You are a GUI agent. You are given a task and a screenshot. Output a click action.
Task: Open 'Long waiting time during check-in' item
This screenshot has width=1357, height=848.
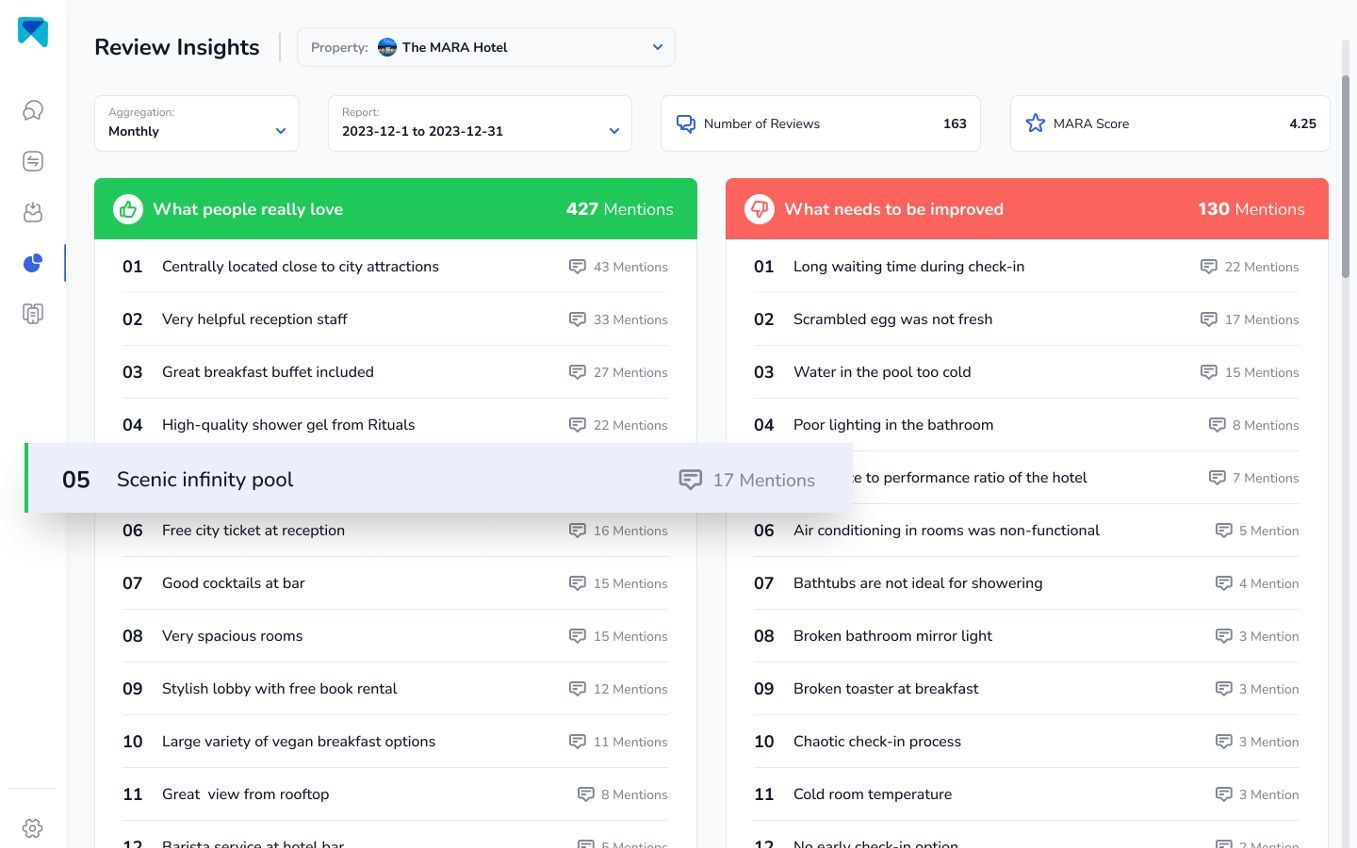pos(908,267)
